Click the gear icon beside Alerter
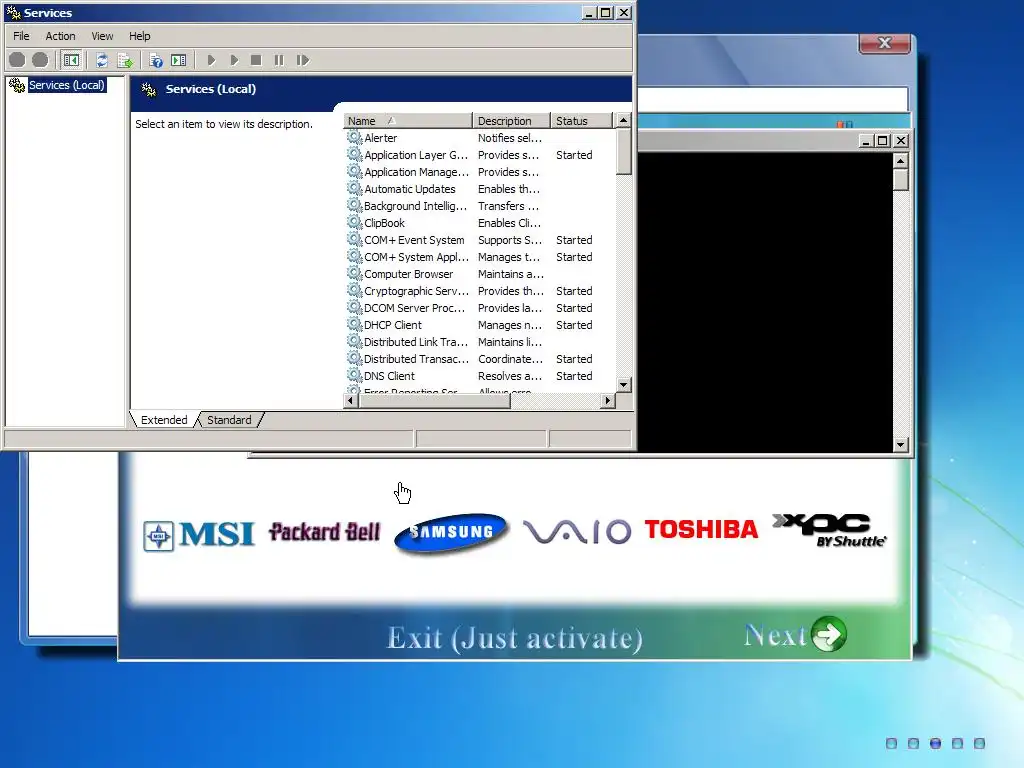The height and width of the screenshot is (768, 1024). point(354,137)
